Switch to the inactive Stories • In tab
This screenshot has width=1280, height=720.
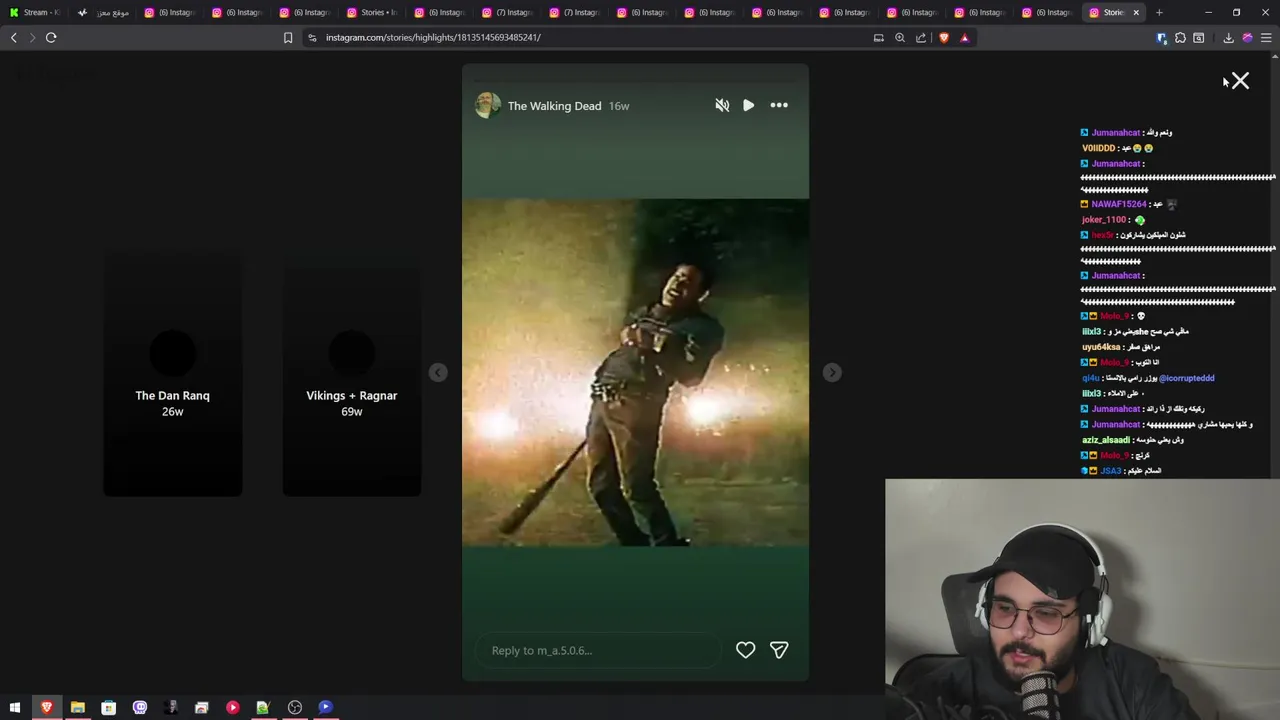point(373,12)
